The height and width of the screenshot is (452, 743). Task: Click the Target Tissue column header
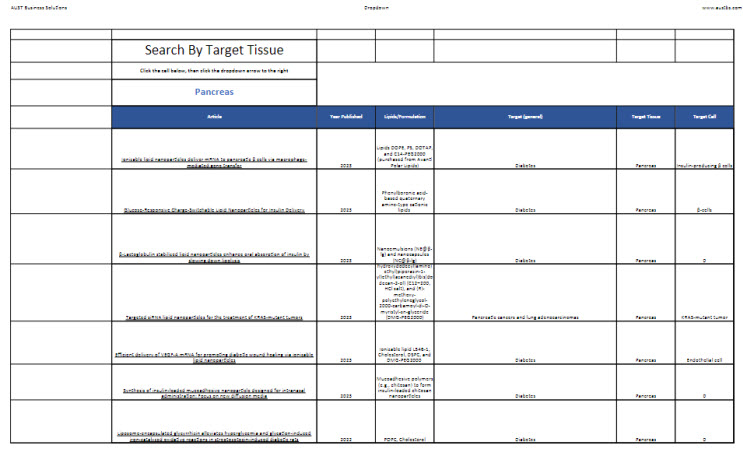tap(644, 117)
